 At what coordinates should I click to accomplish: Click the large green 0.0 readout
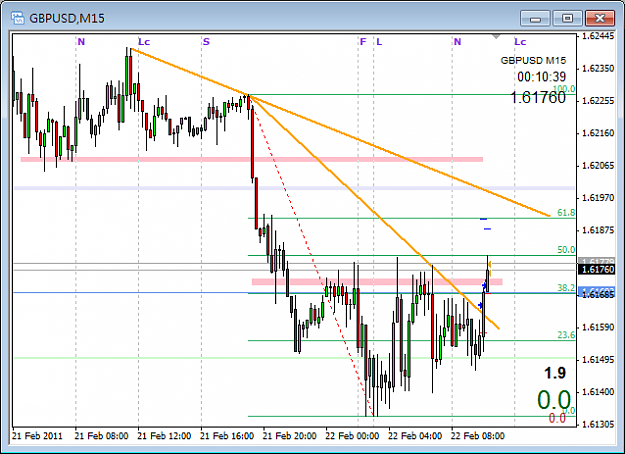point(554,400)
